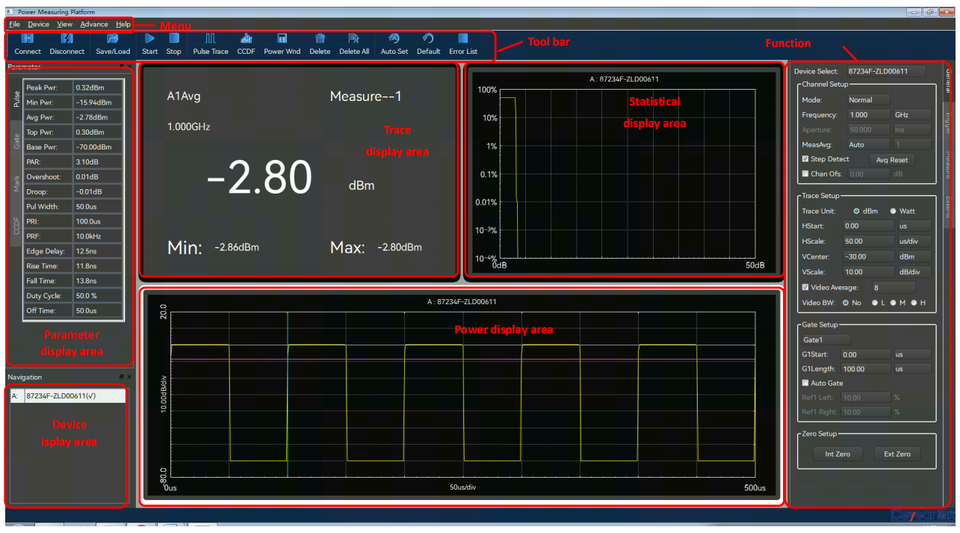Viewport: 960px width, 533px height.
Task: Click the Int Zero button
Action: 837,454
